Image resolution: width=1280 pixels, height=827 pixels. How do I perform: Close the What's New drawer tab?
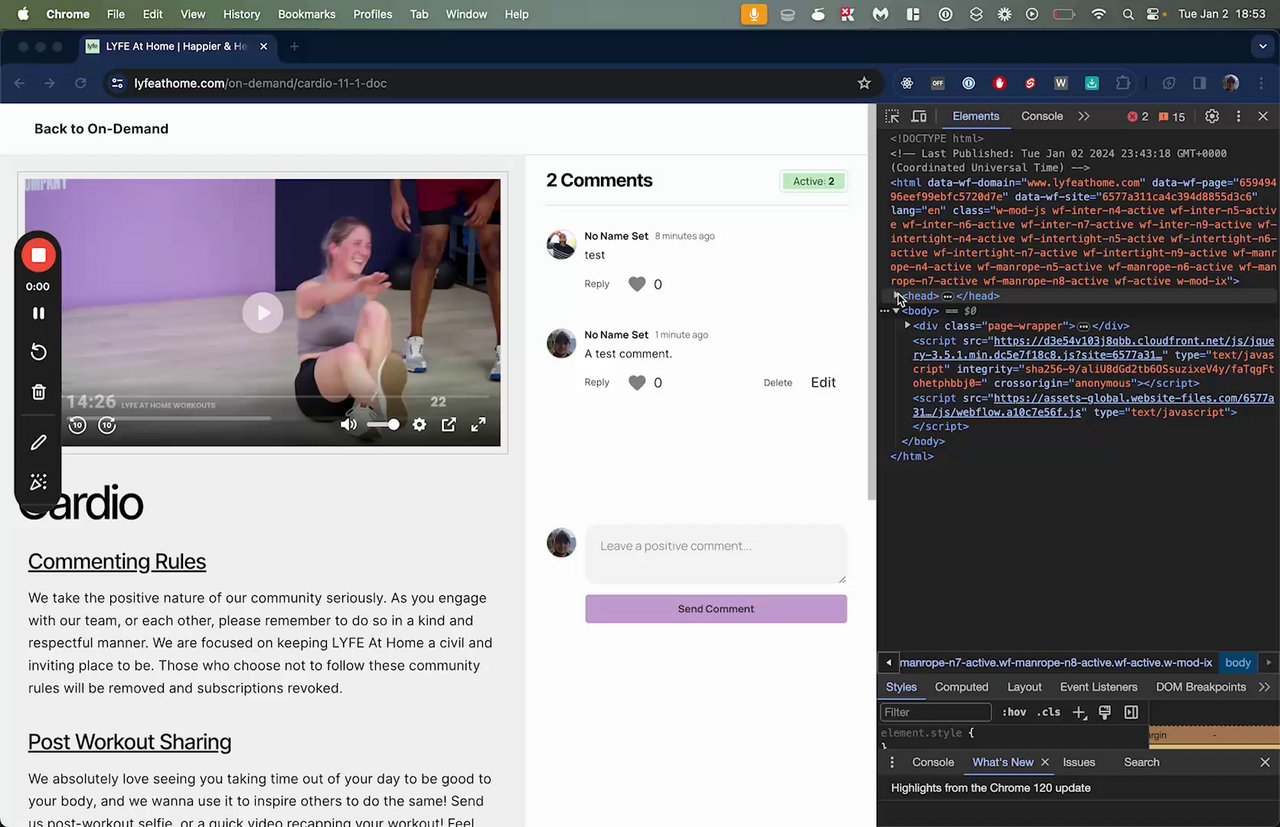coord(1045,762)
